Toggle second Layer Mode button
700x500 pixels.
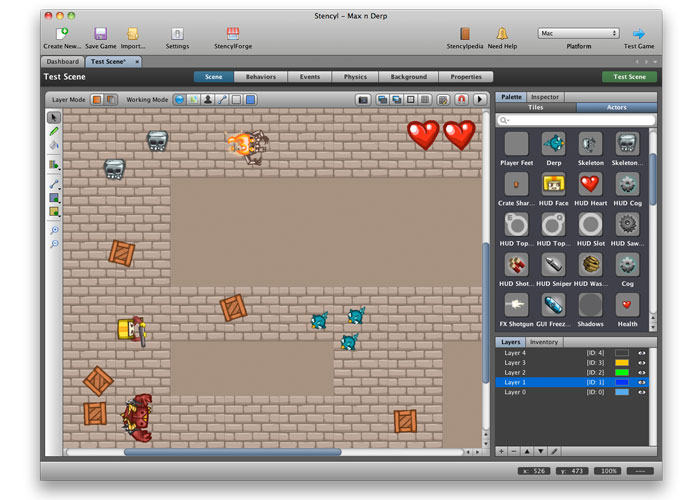click(x=111, y=99)
